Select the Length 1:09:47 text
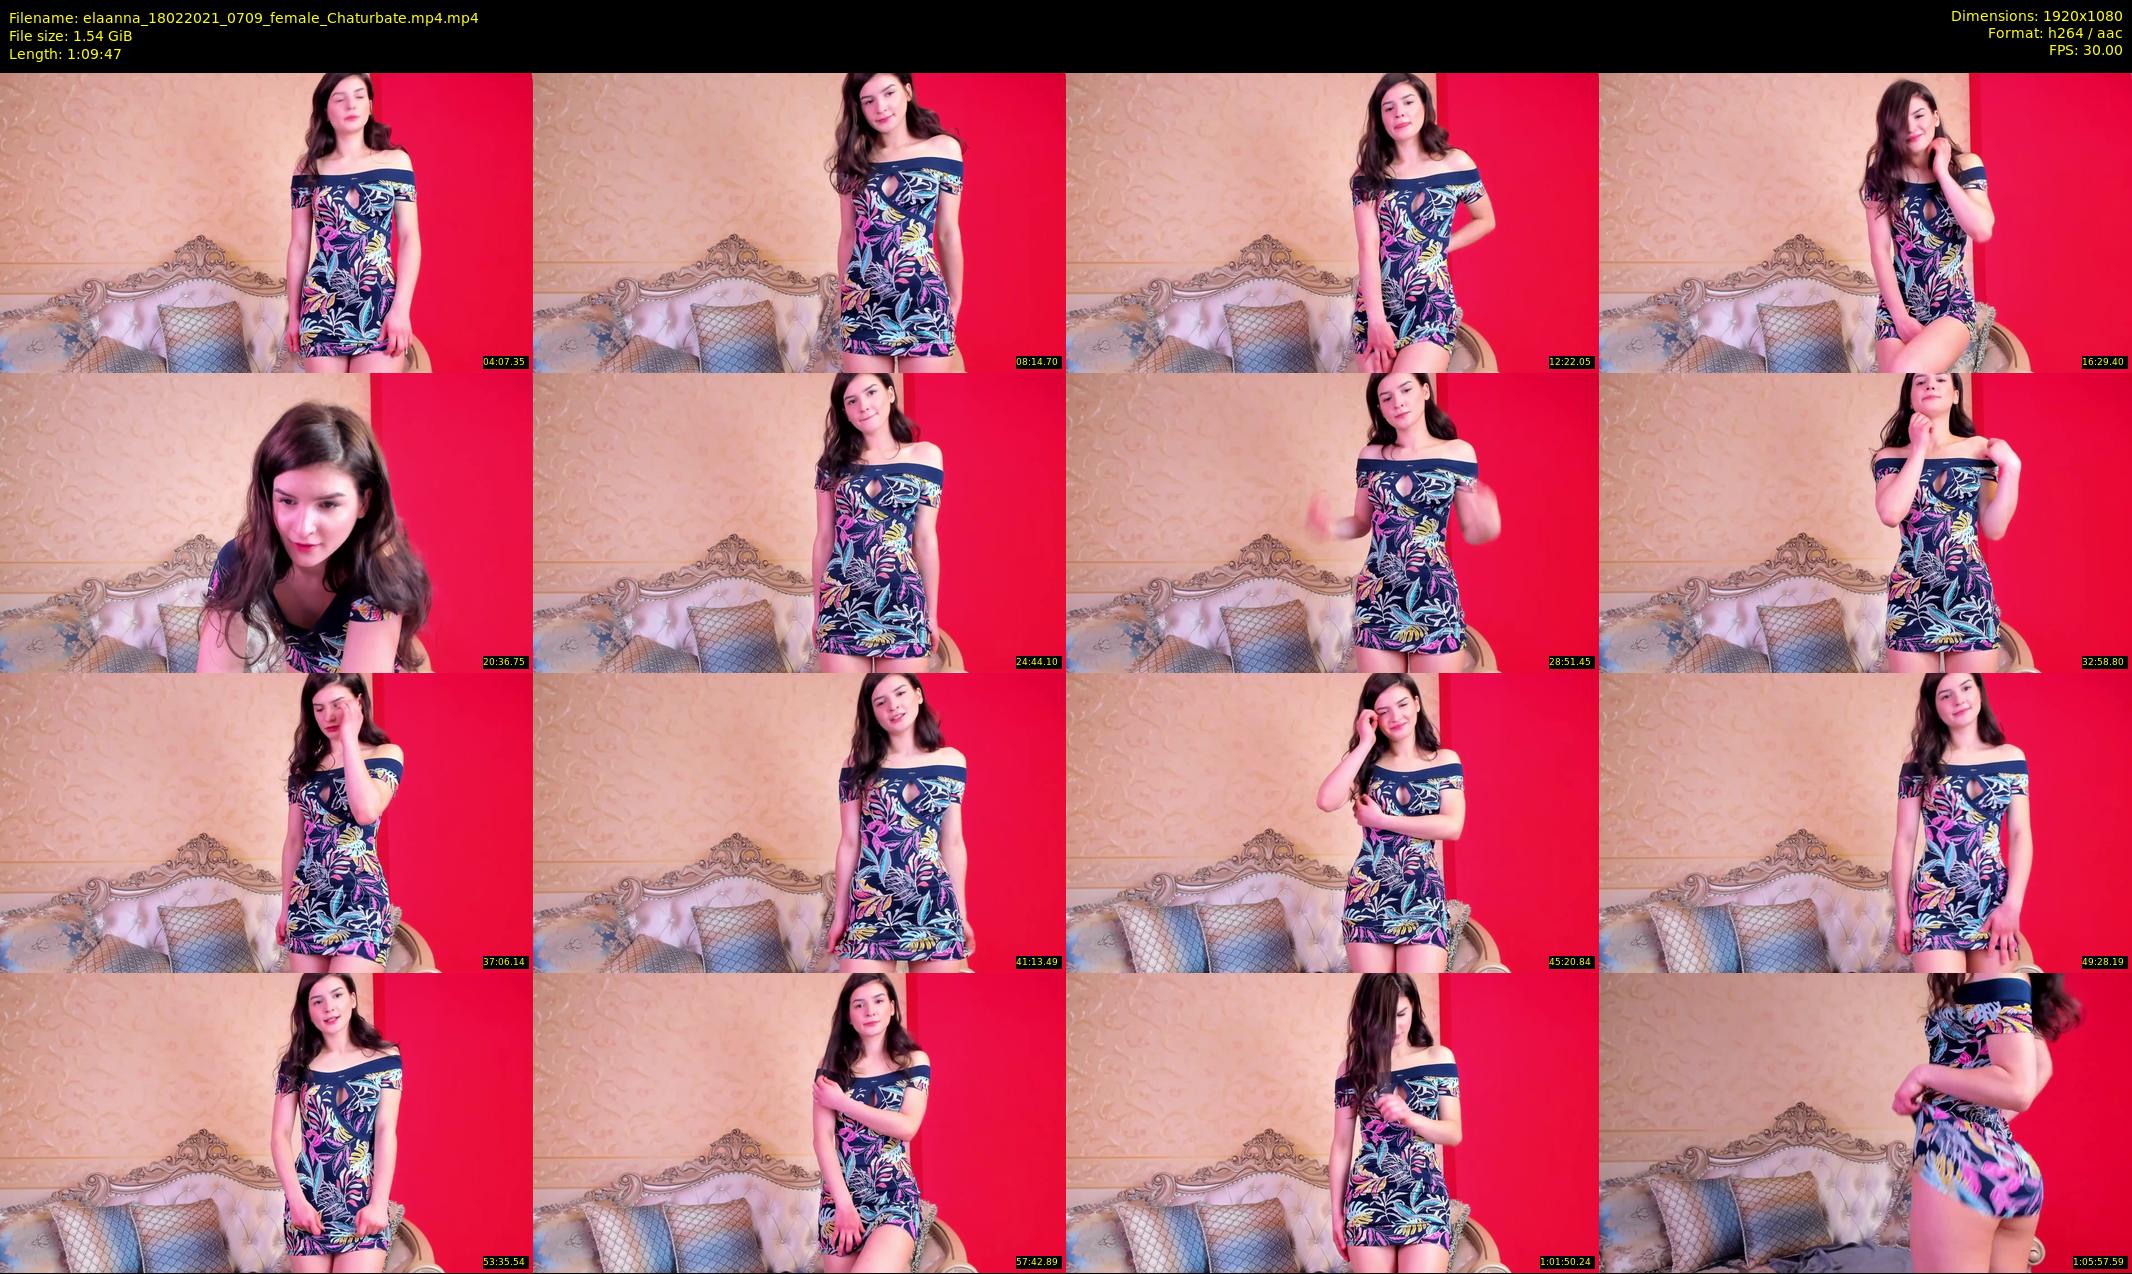Image resolution: width=2132 pixels, height=1274 pixels. (x=65, y=54)
